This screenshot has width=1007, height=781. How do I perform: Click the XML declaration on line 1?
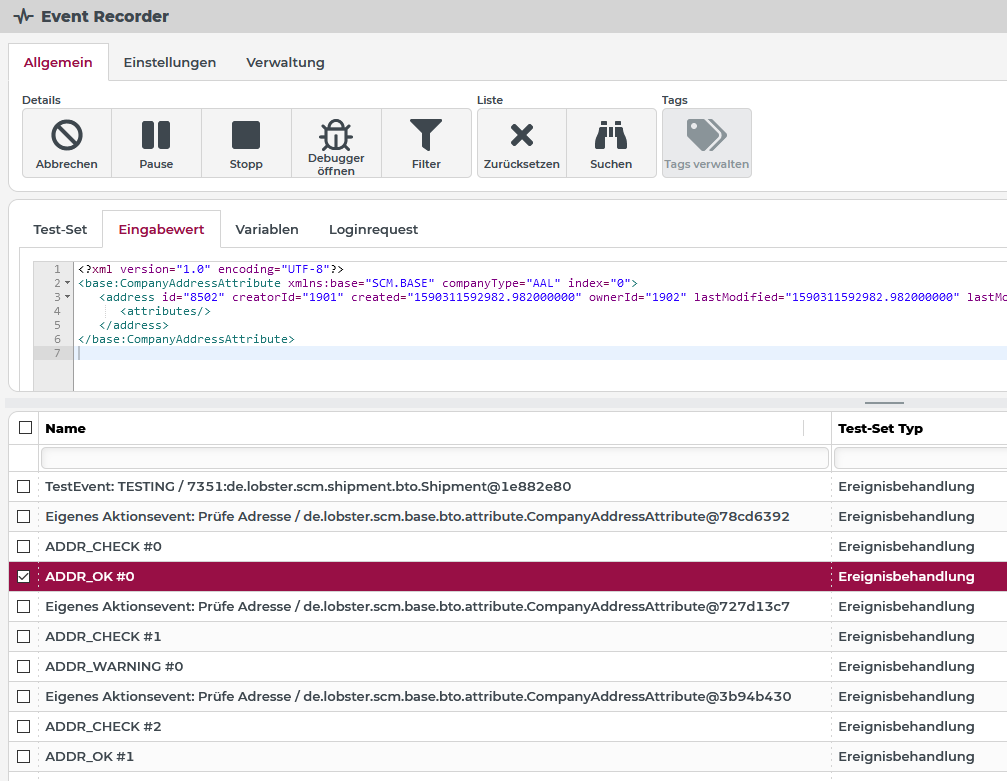click(x=211, y=269)
